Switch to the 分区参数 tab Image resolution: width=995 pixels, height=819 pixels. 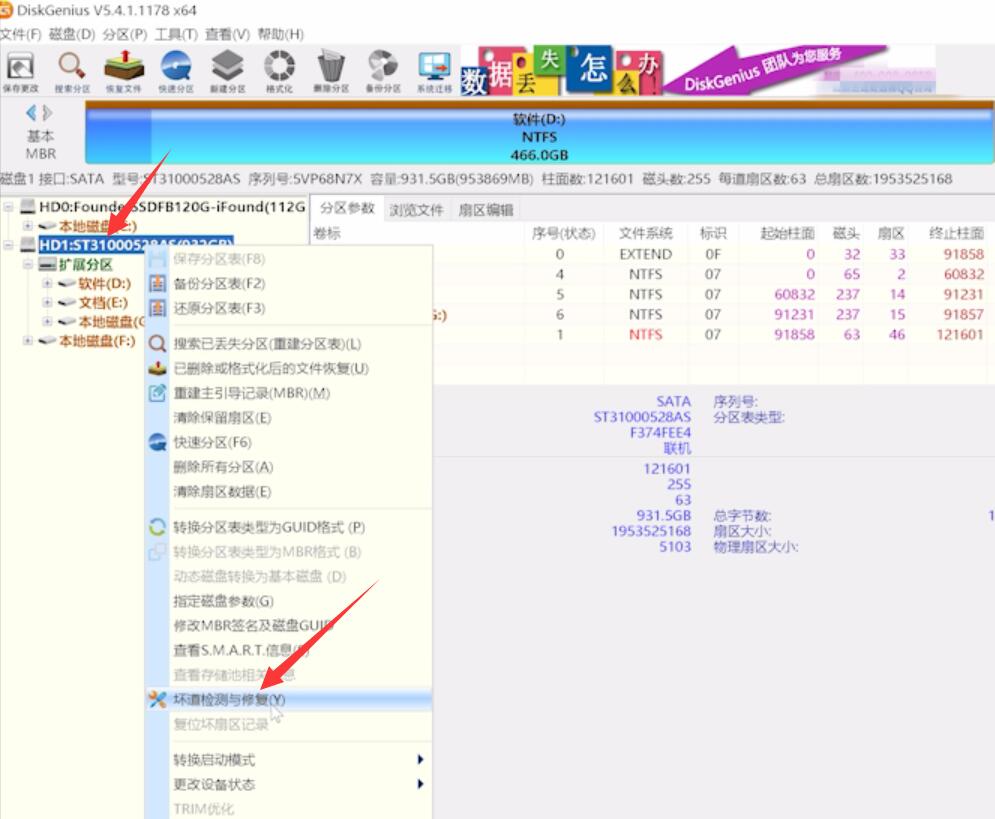click(346, 208)
